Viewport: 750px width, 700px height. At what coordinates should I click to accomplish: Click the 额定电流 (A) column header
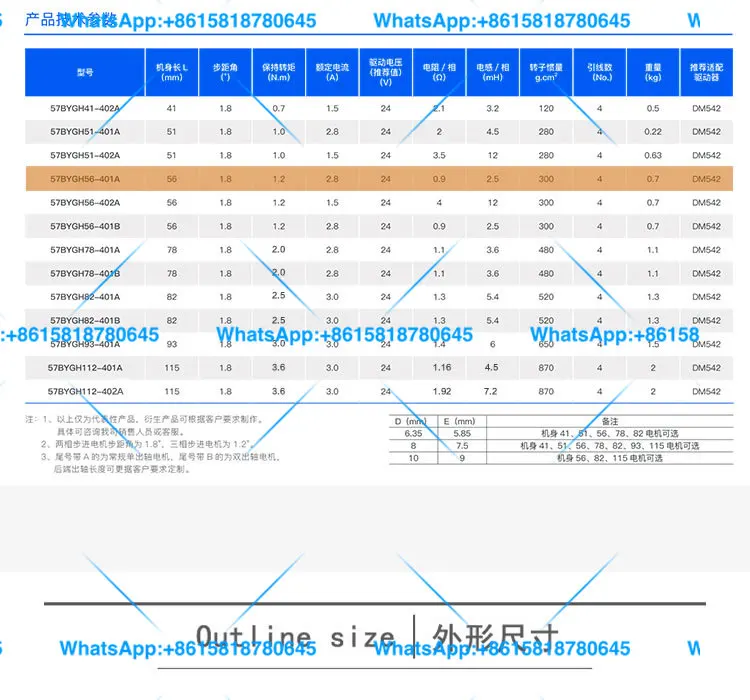pyautogui.click(x=332, y=72)
